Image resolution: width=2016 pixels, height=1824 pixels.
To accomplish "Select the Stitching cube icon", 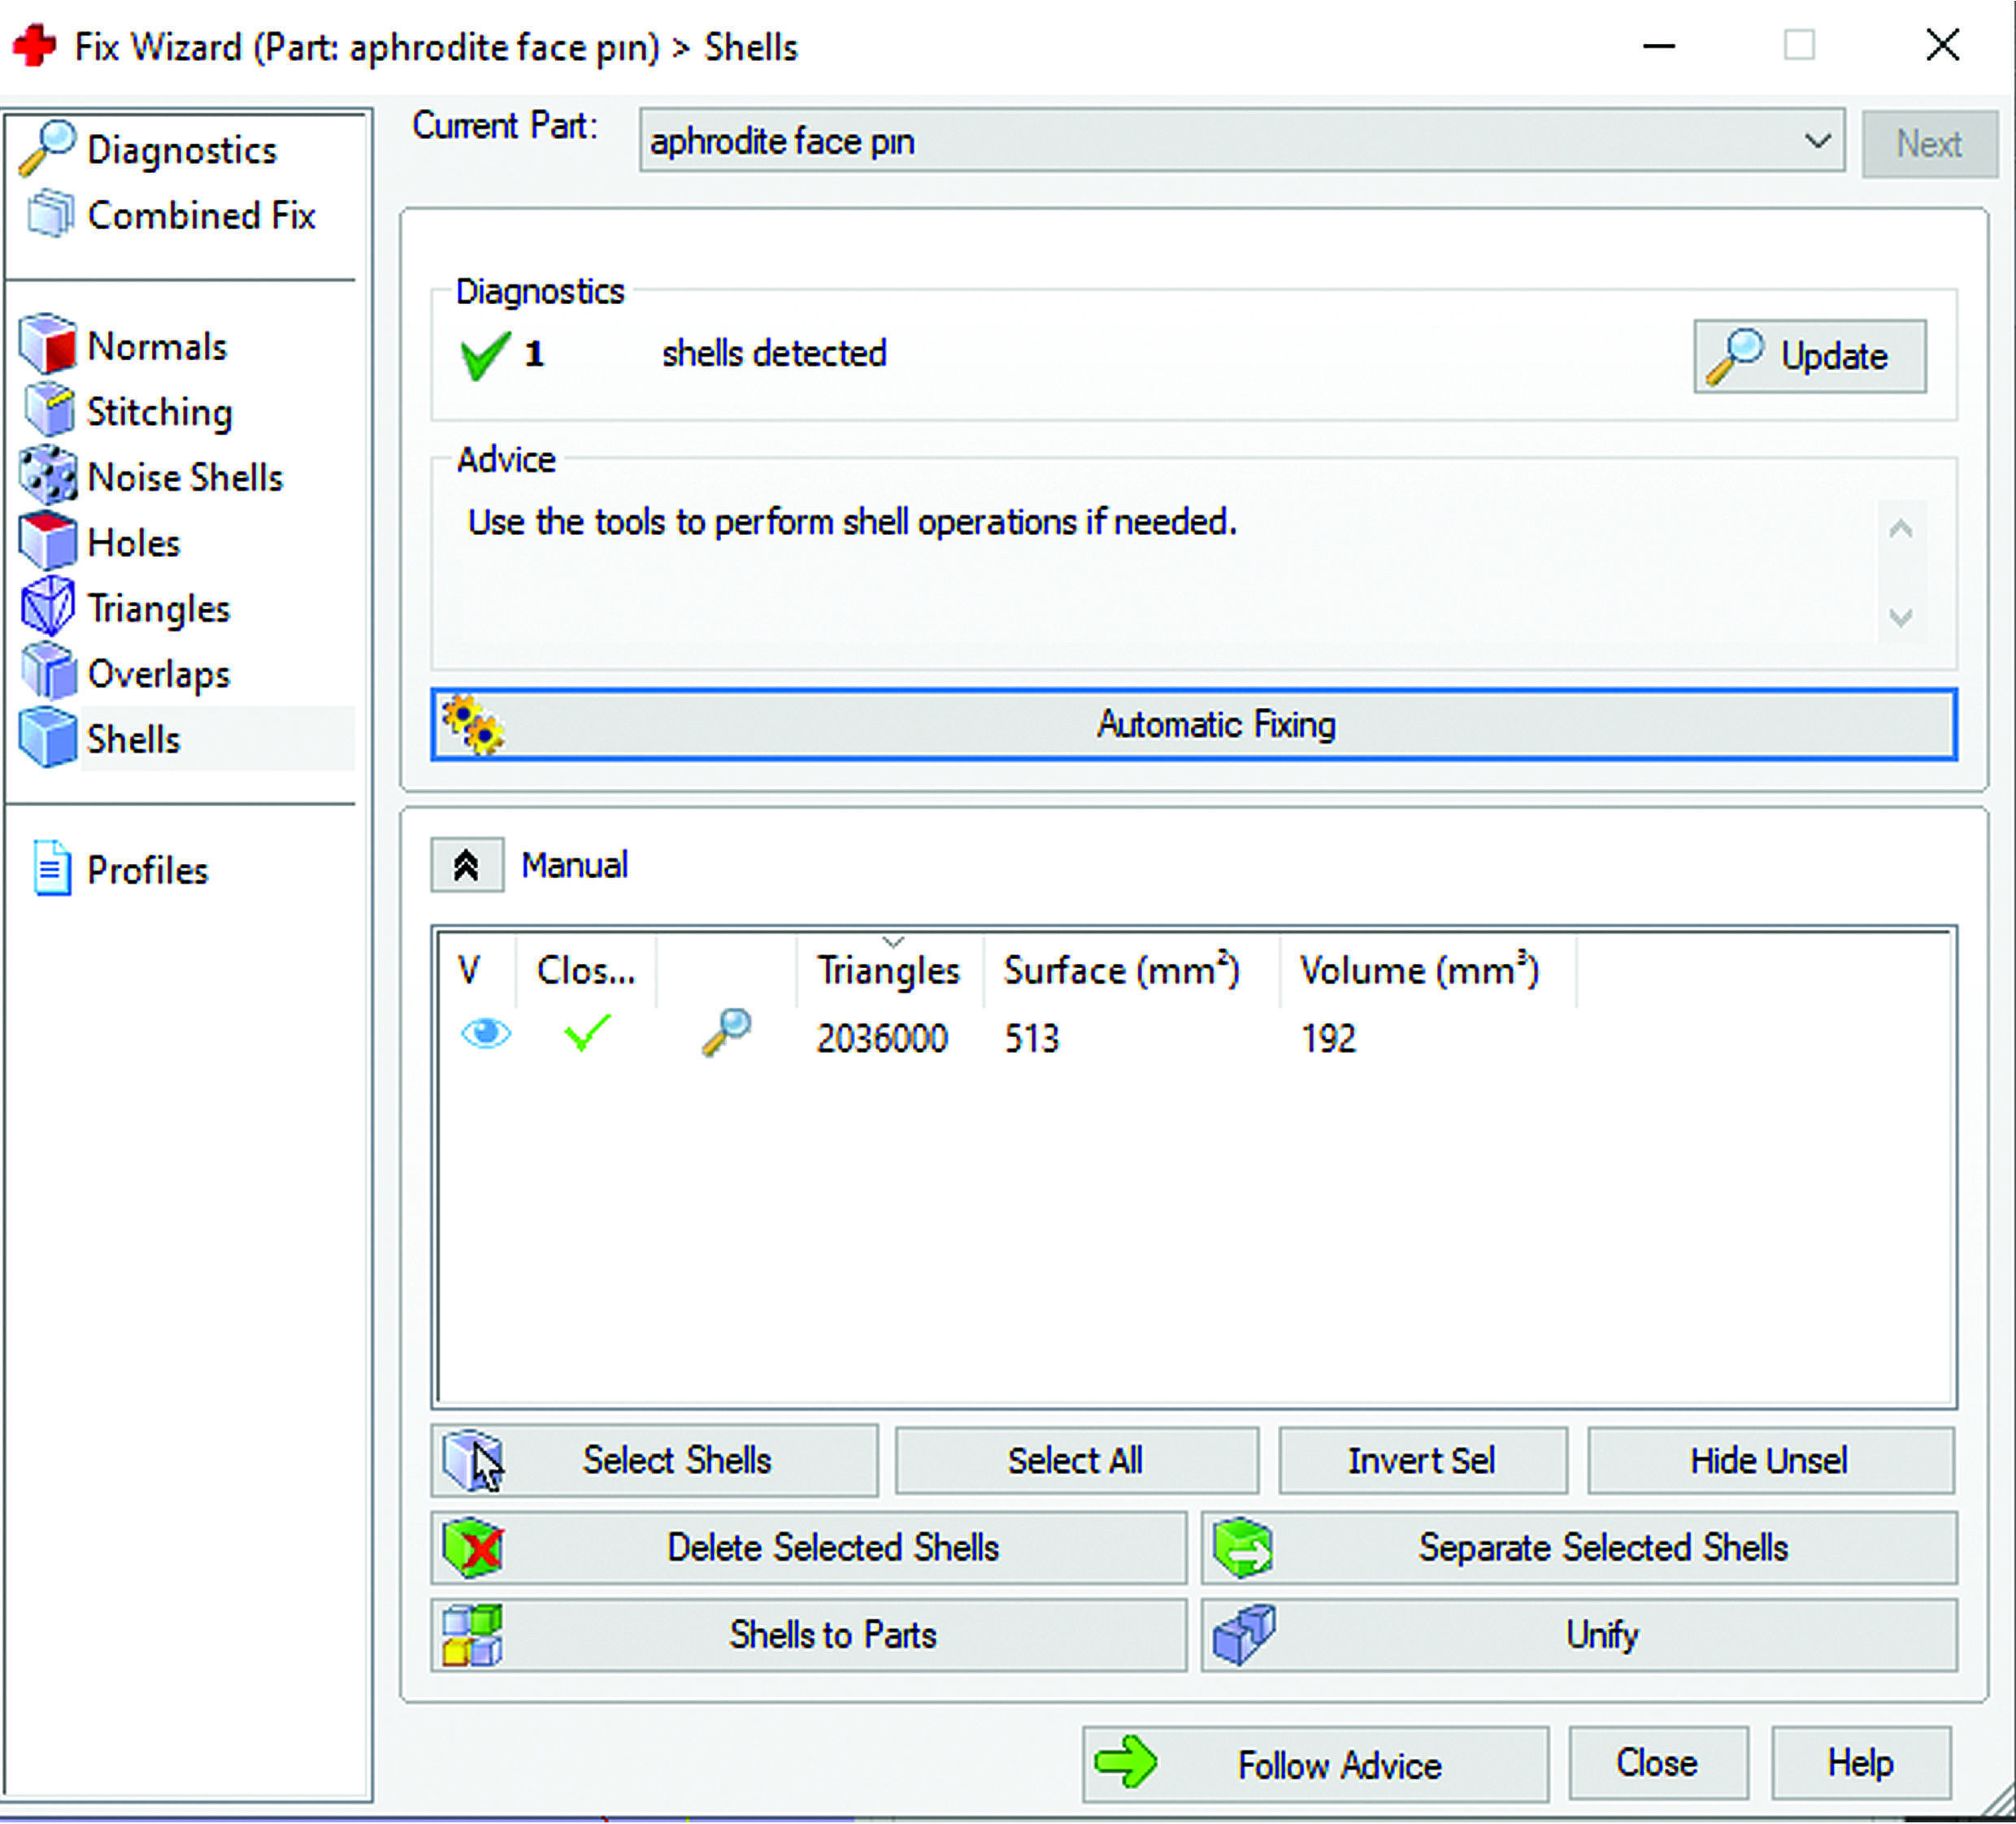I will tap(47, 411).
